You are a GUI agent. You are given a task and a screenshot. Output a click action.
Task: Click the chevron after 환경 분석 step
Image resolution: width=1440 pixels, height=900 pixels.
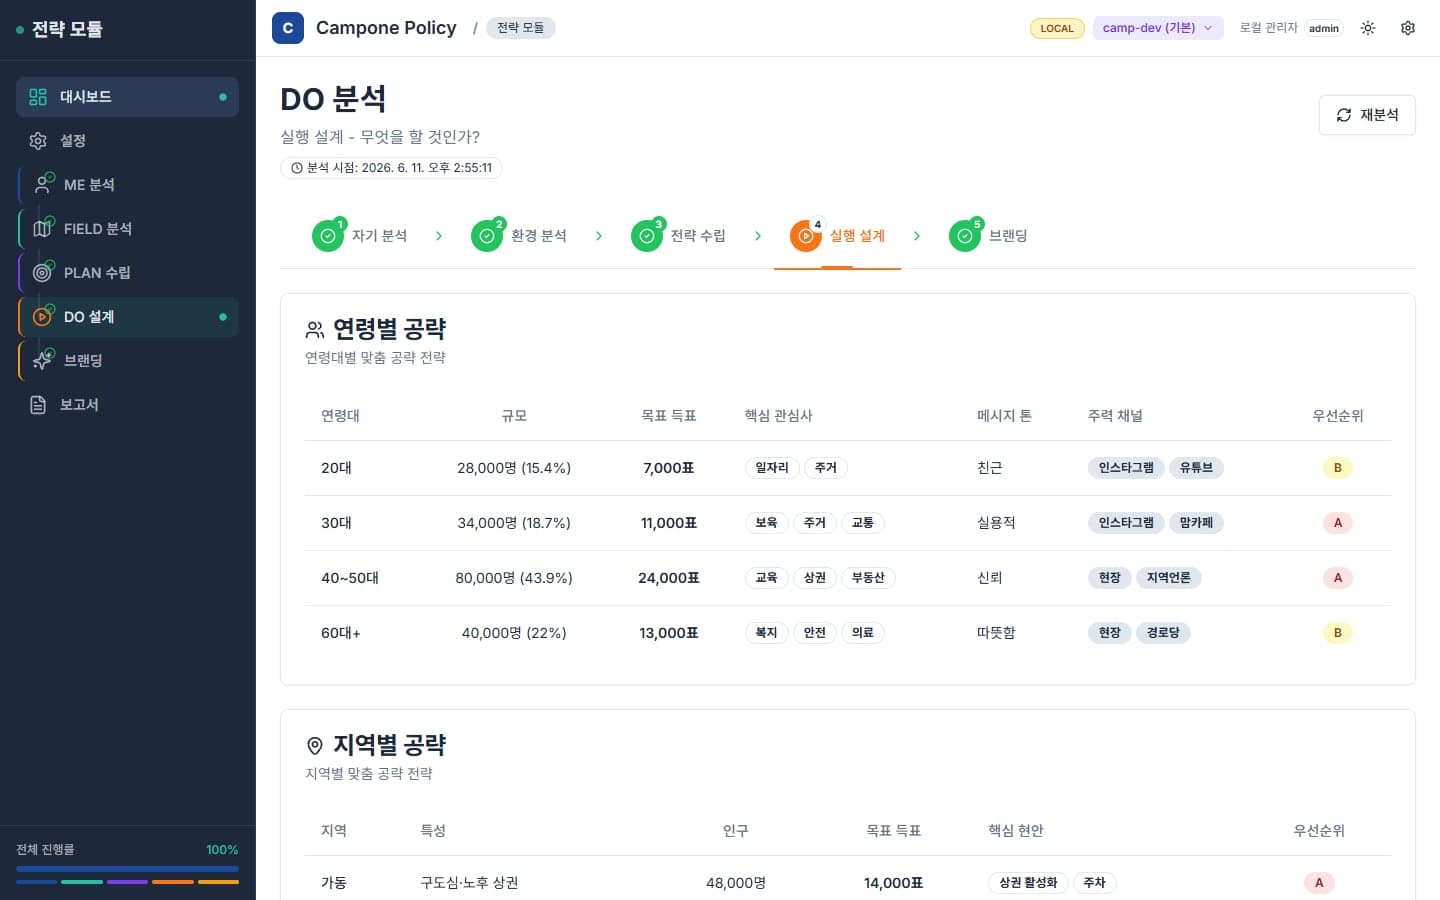tap(599, 236)
